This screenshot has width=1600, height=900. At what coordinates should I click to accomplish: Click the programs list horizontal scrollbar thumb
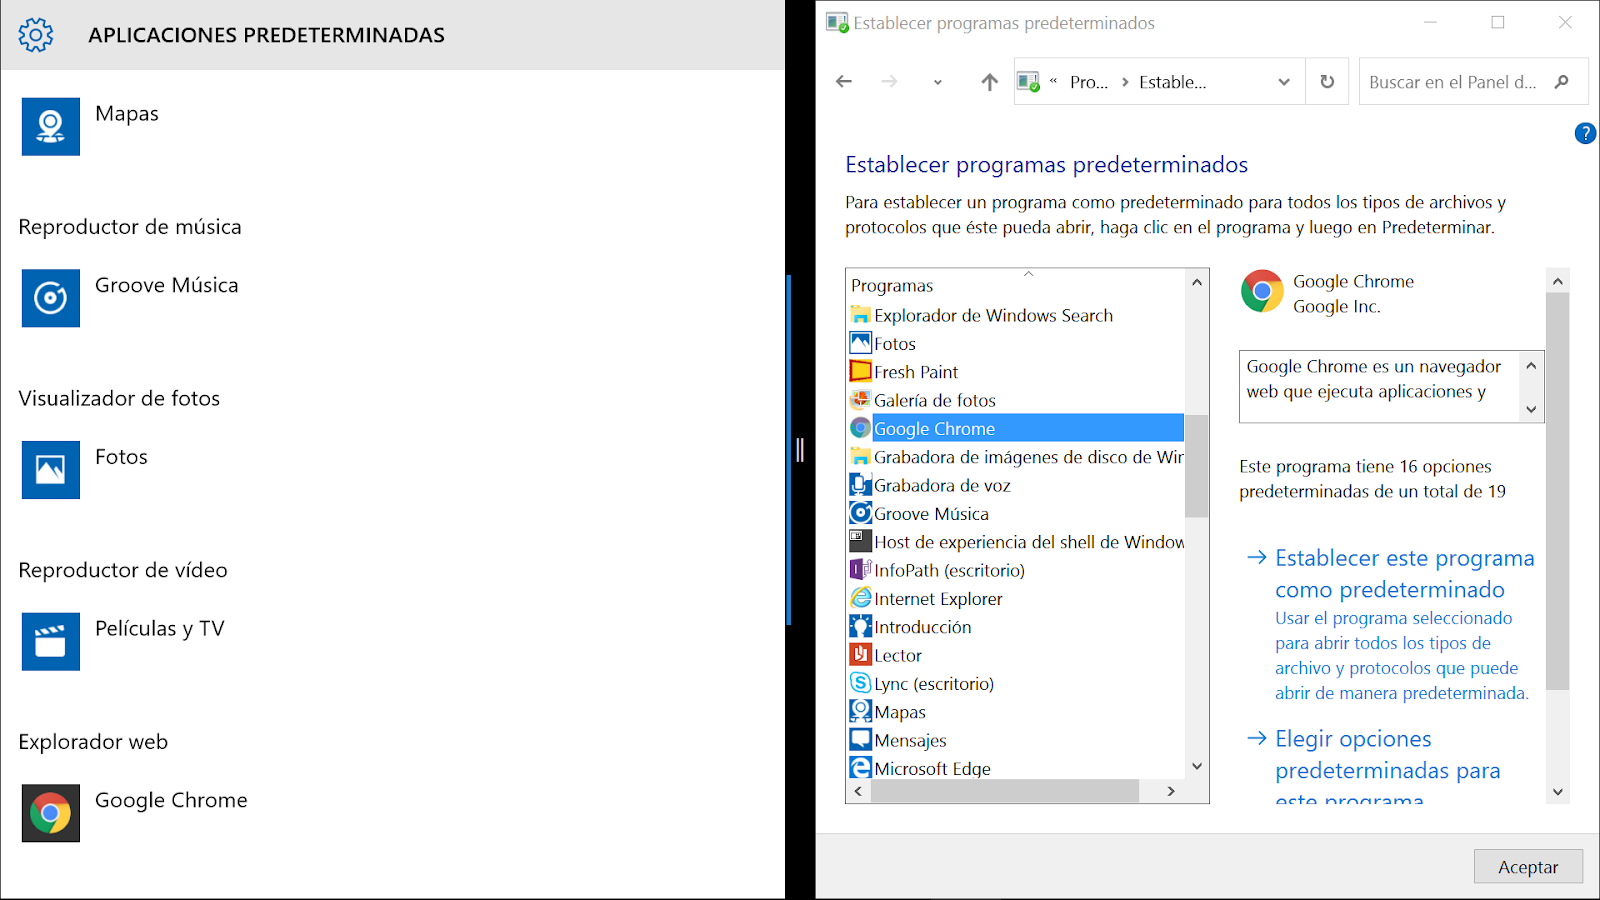[x=1005, y=791]
